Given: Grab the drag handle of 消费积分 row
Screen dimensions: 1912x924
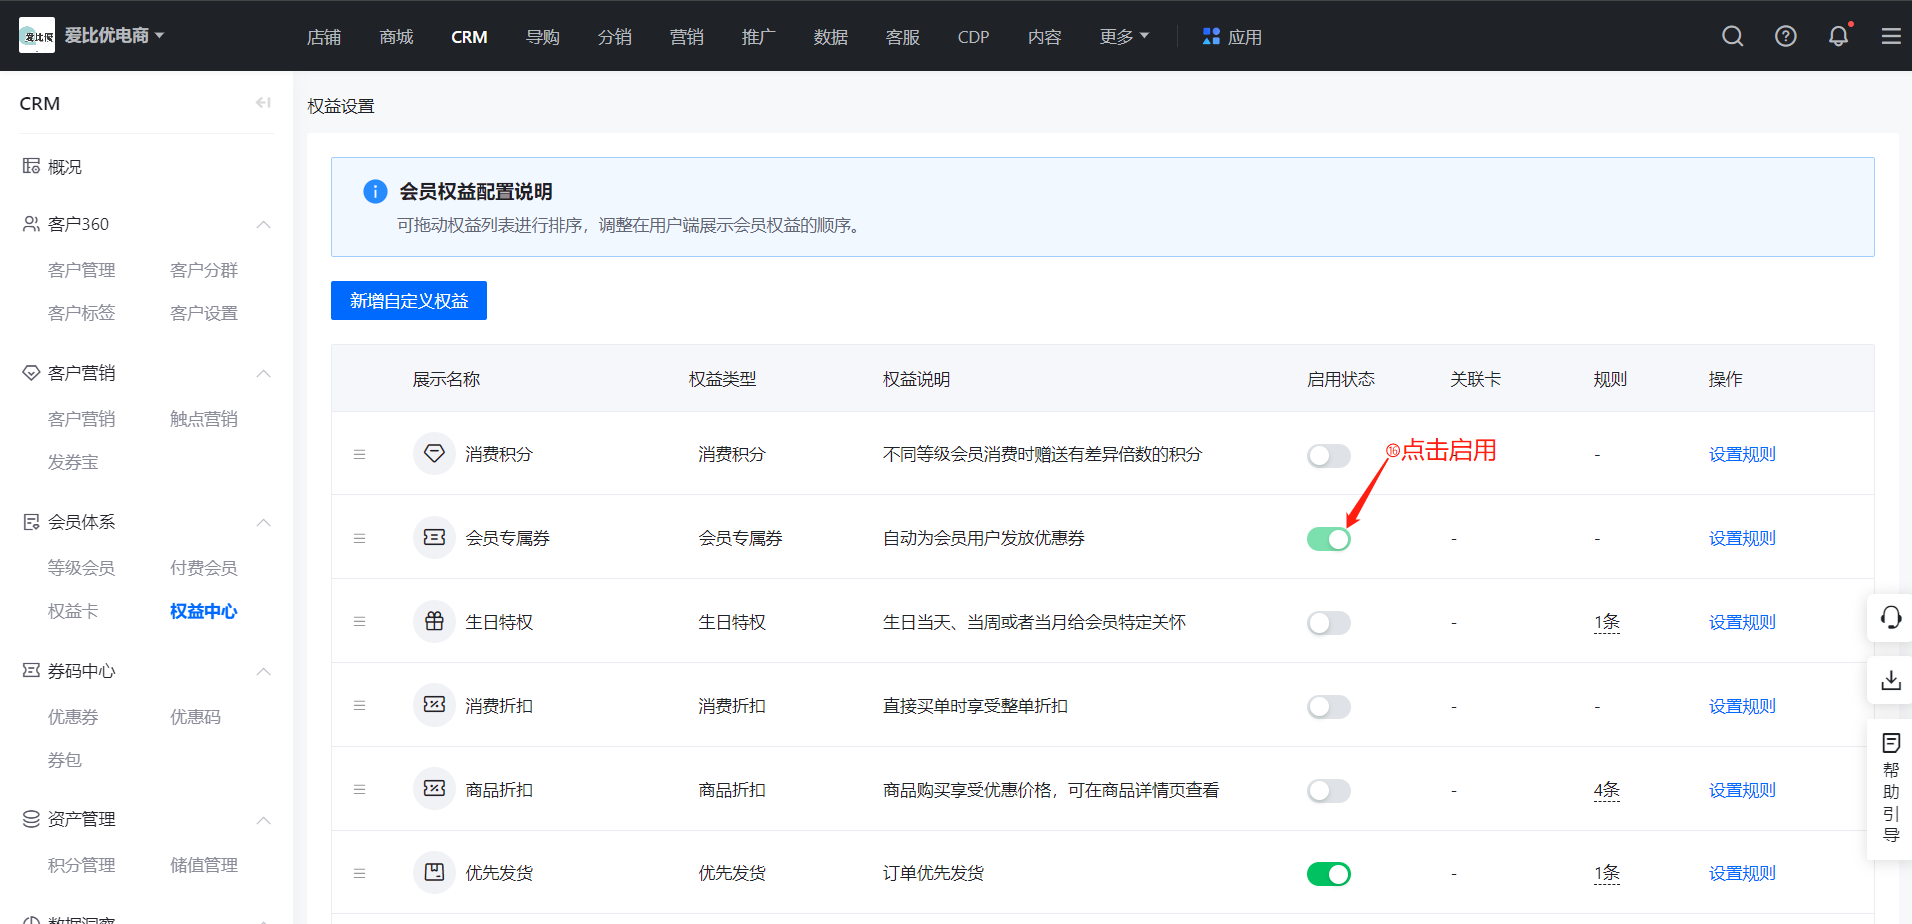Looking at the screenshot, I should [359, 454].
